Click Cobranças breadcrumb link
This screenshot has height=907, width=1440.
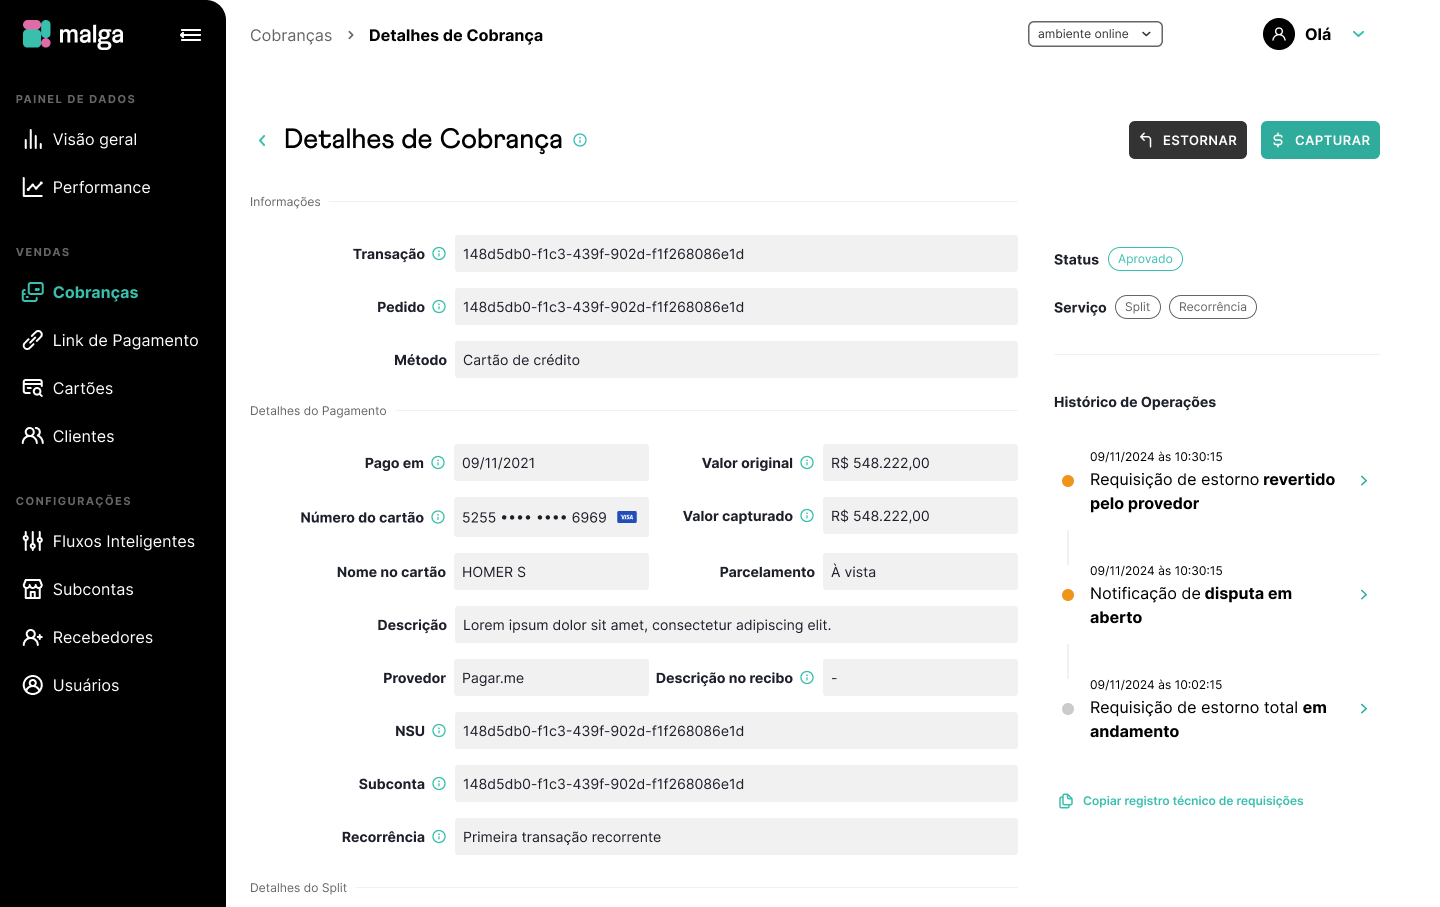click(291, 35)
